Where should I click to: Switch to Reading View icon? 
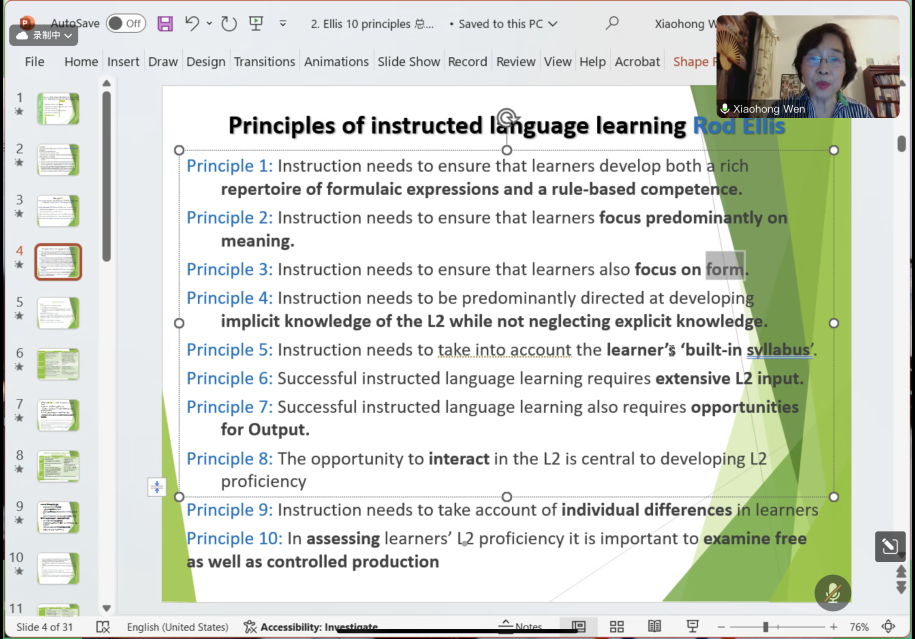point(655,627)
